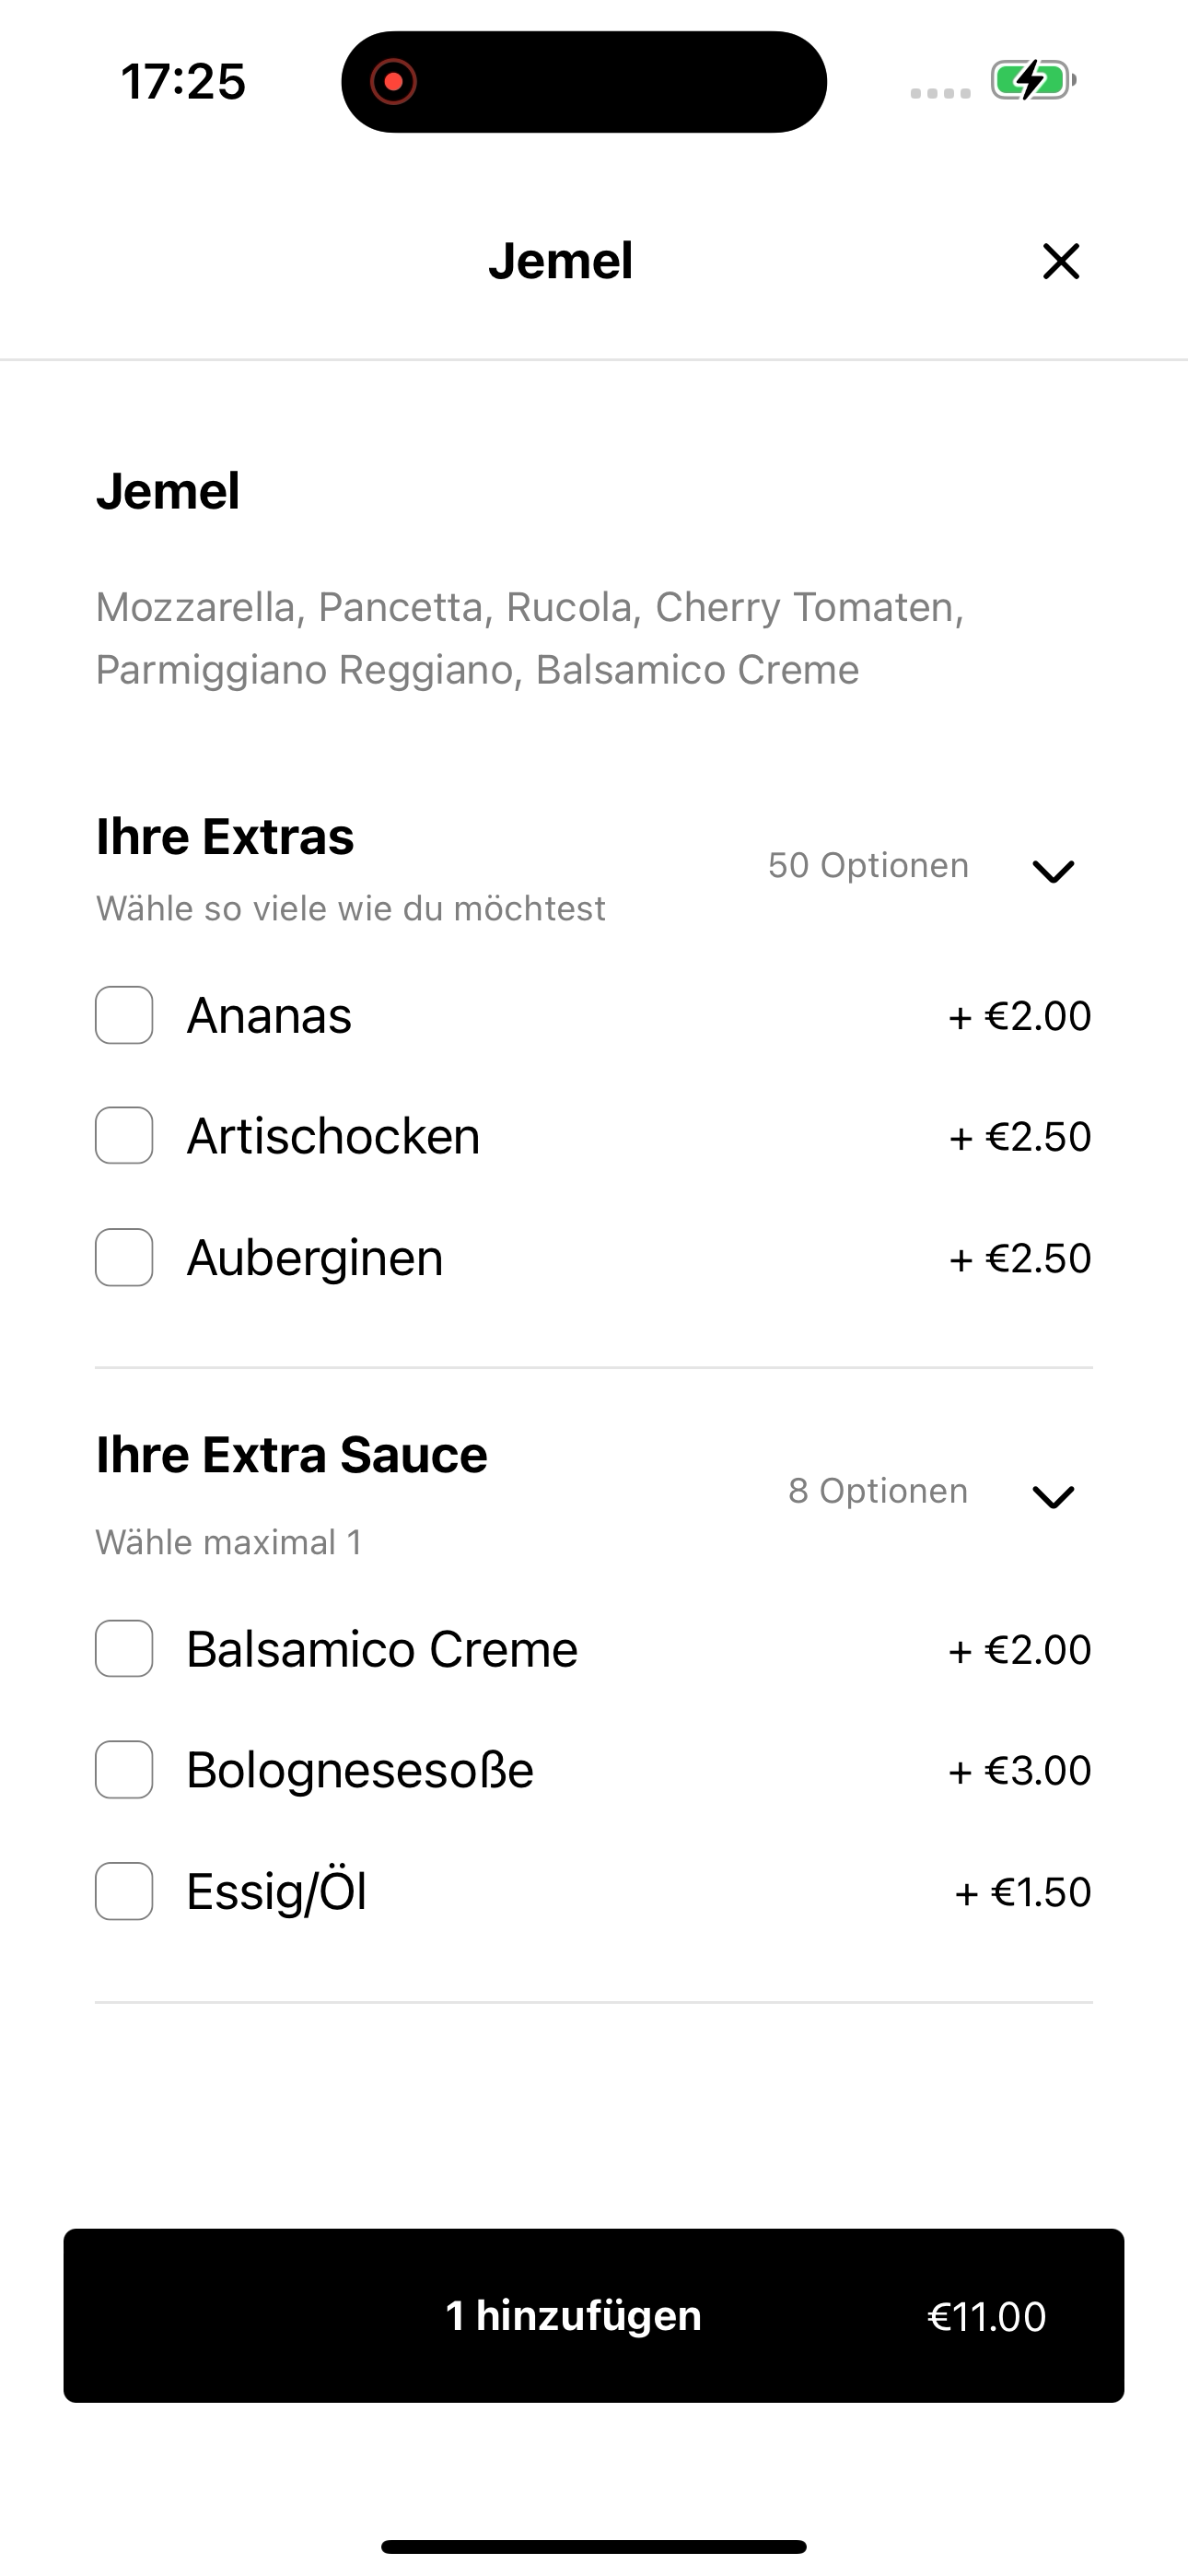Viewport: 1188px width, 2576px height.
Task: Tap the 1 hinzufügen button
Action: tap(594, 2316)
